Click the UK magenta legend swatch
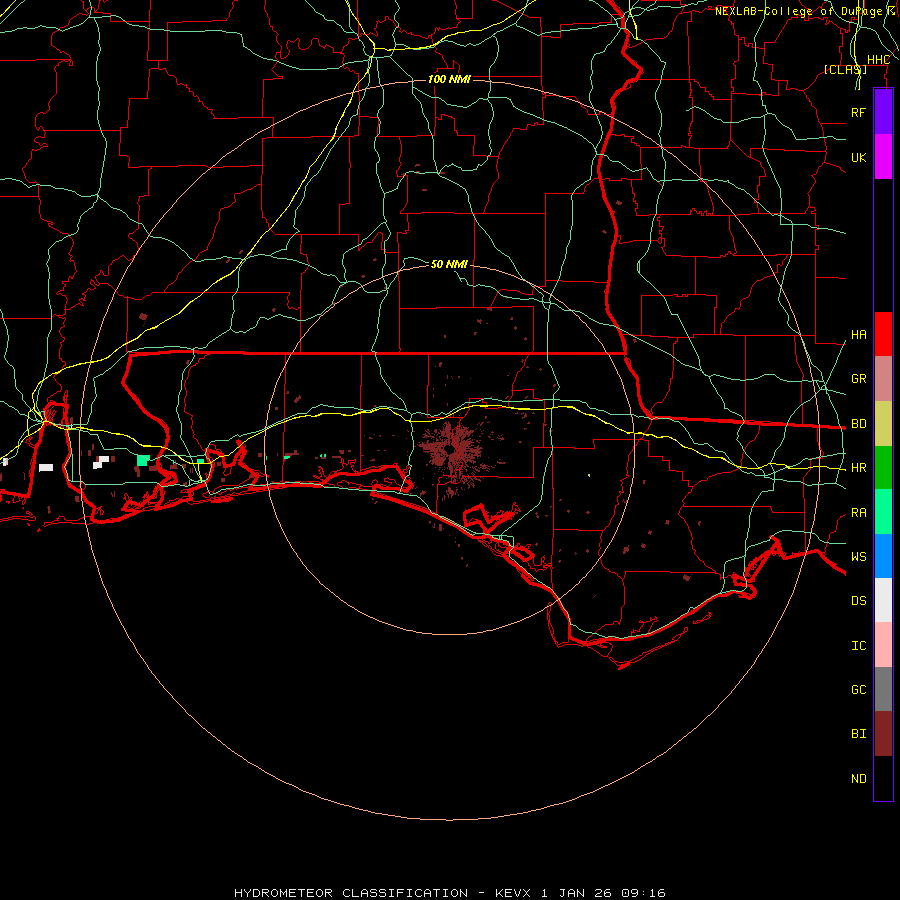This screenshot has height=900, width=900. [x=883, y=157]
